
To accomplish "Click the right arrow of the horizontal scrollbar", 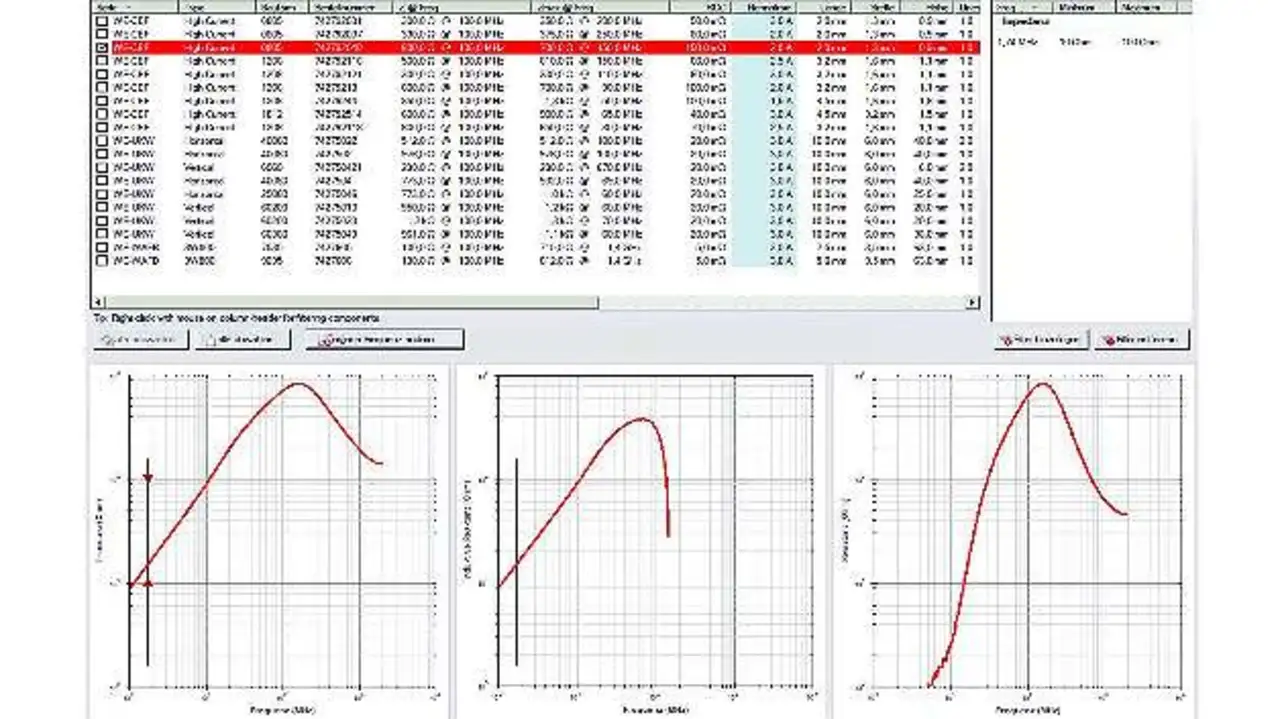I will 974,302.
